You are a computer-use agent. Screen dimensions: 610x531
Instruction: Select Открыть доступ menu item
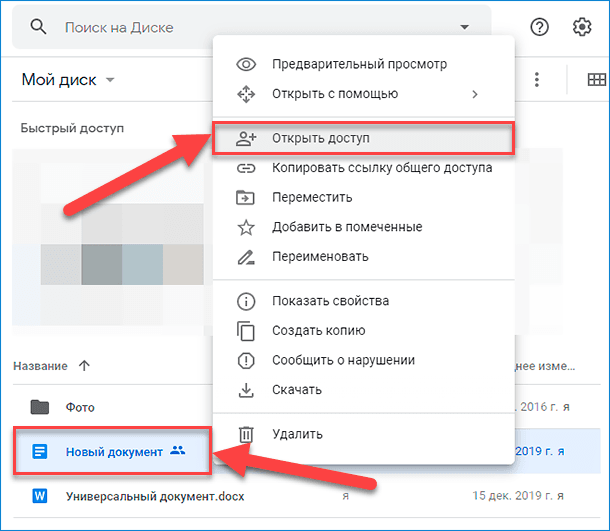click(363, 138)
